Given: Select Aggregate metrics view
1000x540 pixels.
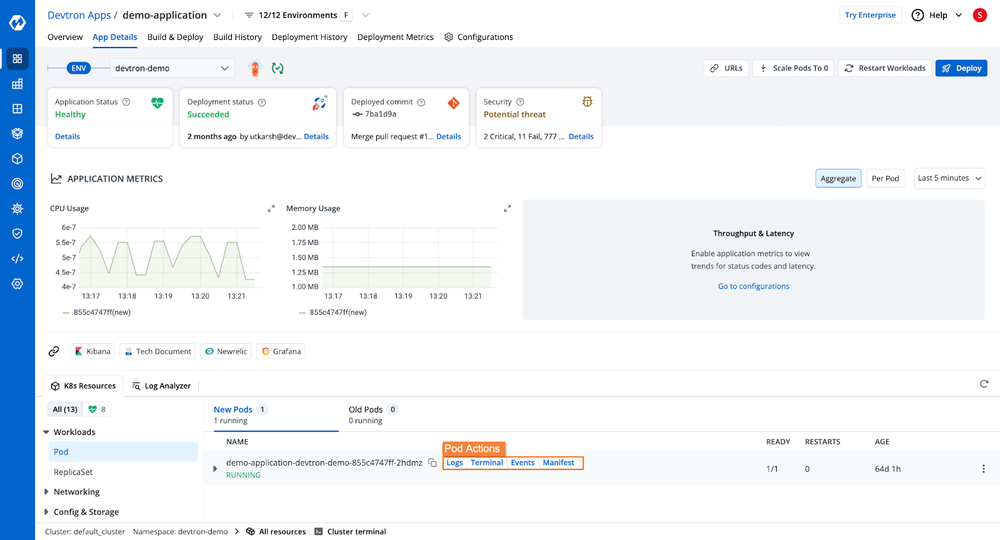Looking at the screenshot, I should click(x=838, y=178).
